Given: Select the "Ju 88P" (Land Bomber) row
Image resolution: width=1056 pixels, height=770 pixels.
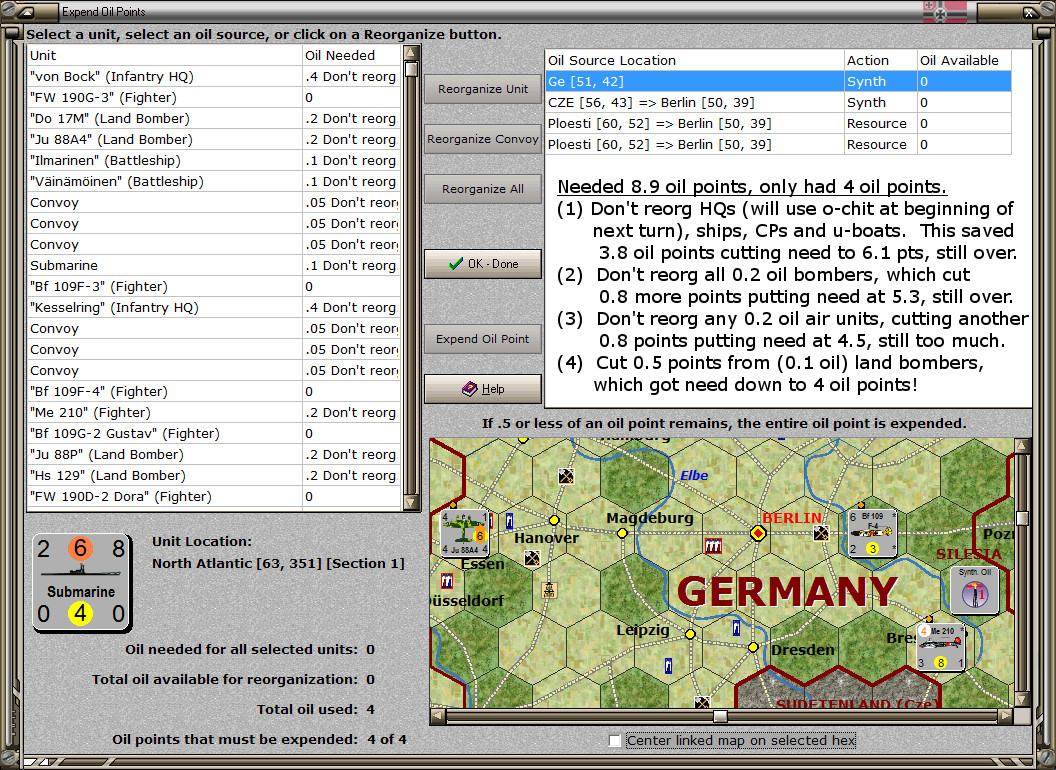Looking at the screenshot, I should [x=214, y=454].
